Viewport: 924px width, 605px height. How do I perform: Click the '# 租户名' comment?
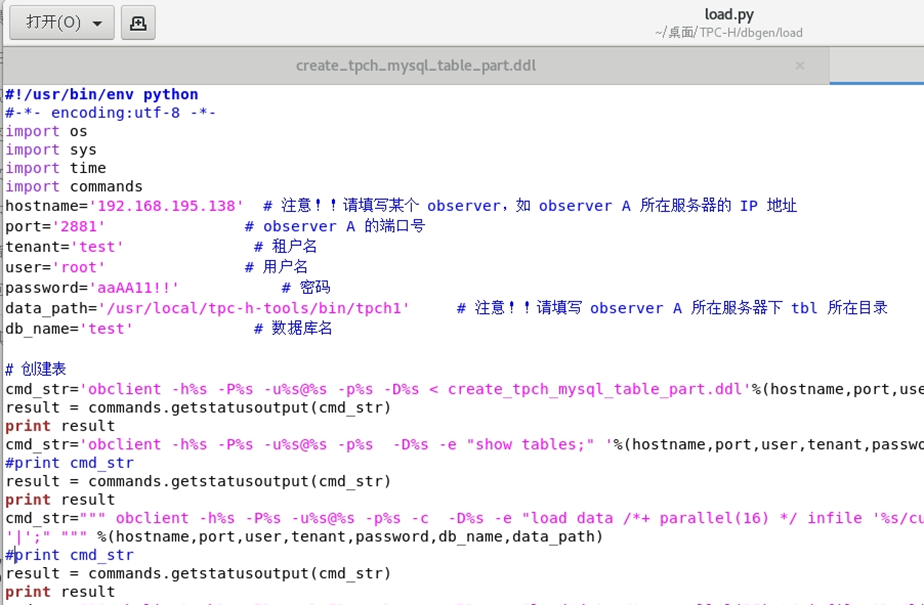tap(286, 247)
